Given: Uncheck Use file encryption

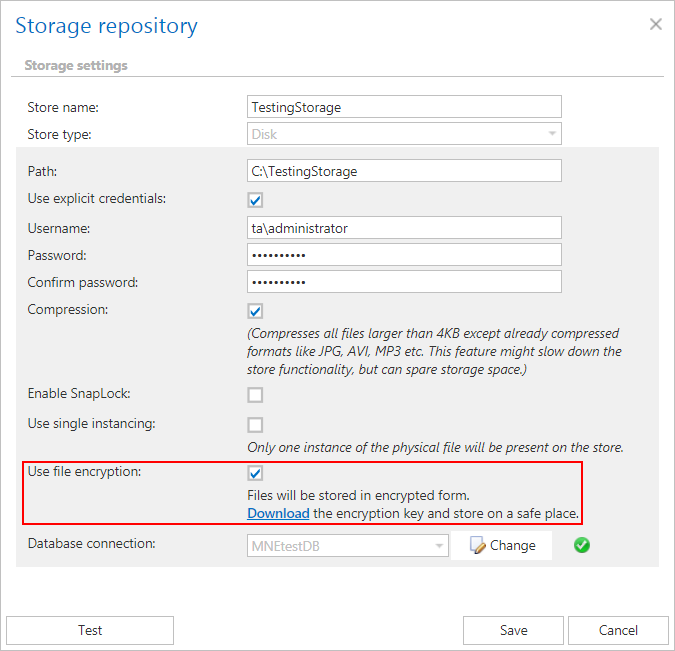Looking at the screenshot, I should coord(256,473).
